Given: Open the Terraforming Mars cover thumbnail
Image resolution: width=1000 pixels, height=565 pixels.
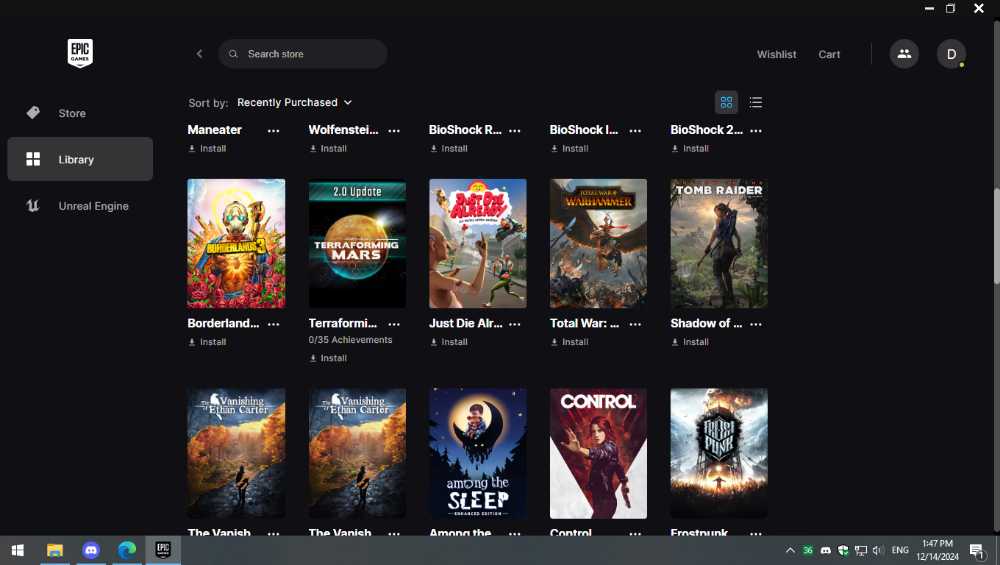Looking at the screenshot, I should coord(357,244).
